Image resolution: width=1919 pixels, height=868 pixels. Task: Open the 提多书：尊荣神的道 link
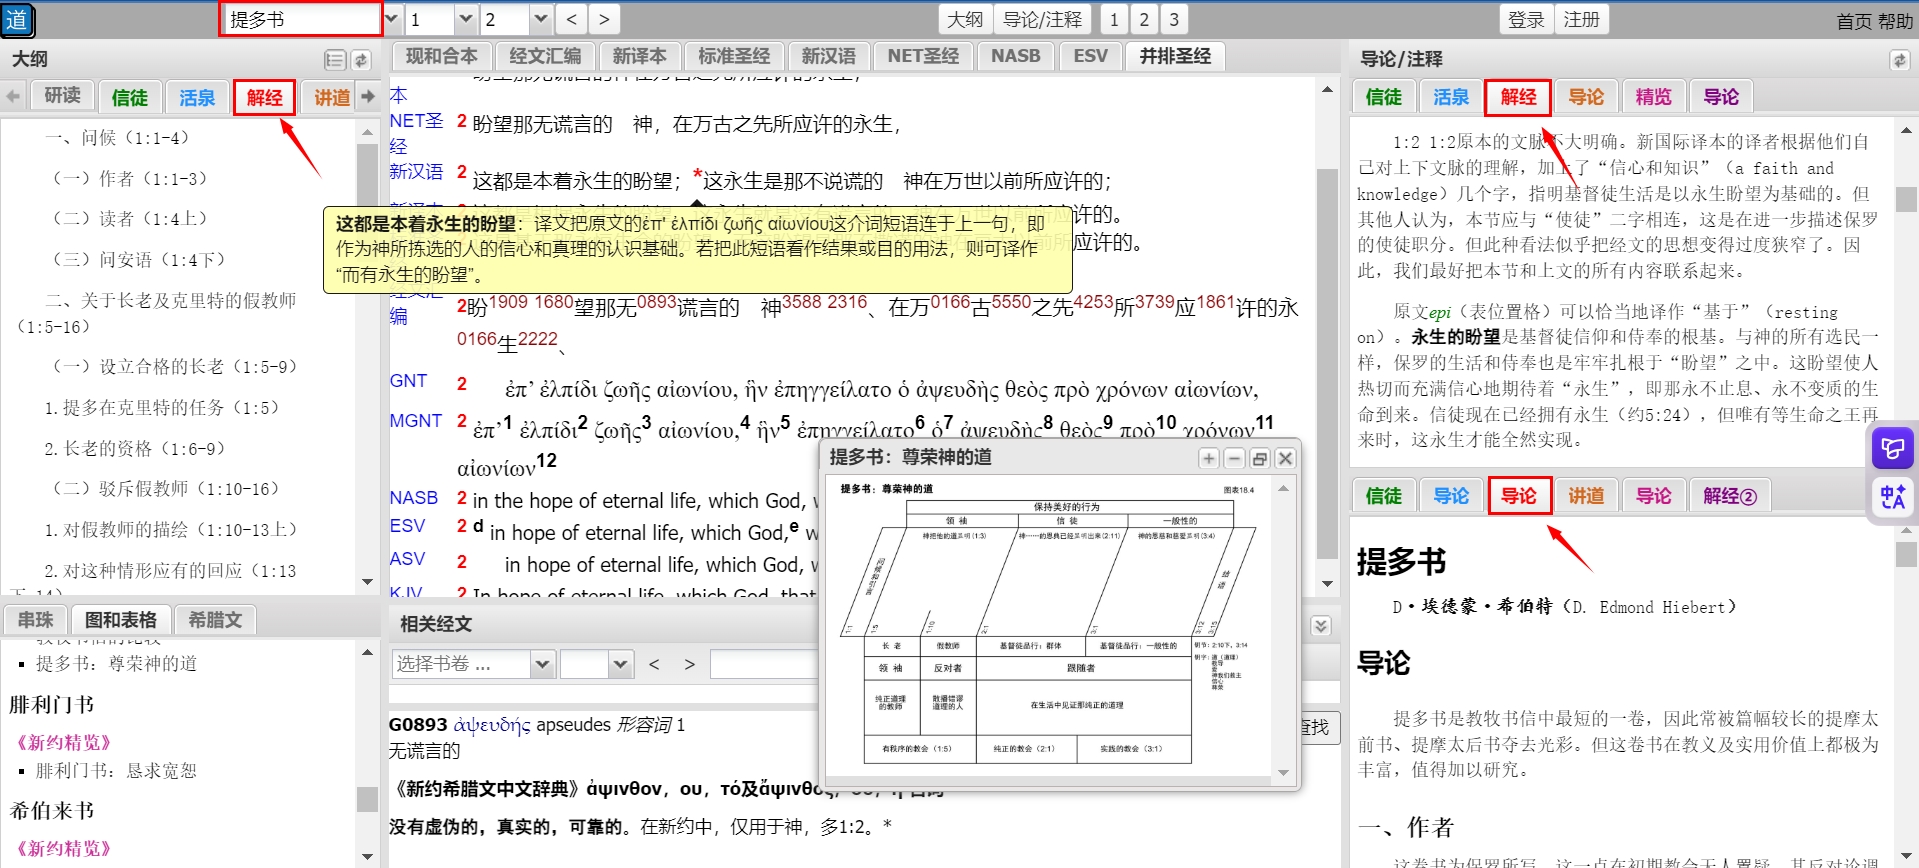116,664
